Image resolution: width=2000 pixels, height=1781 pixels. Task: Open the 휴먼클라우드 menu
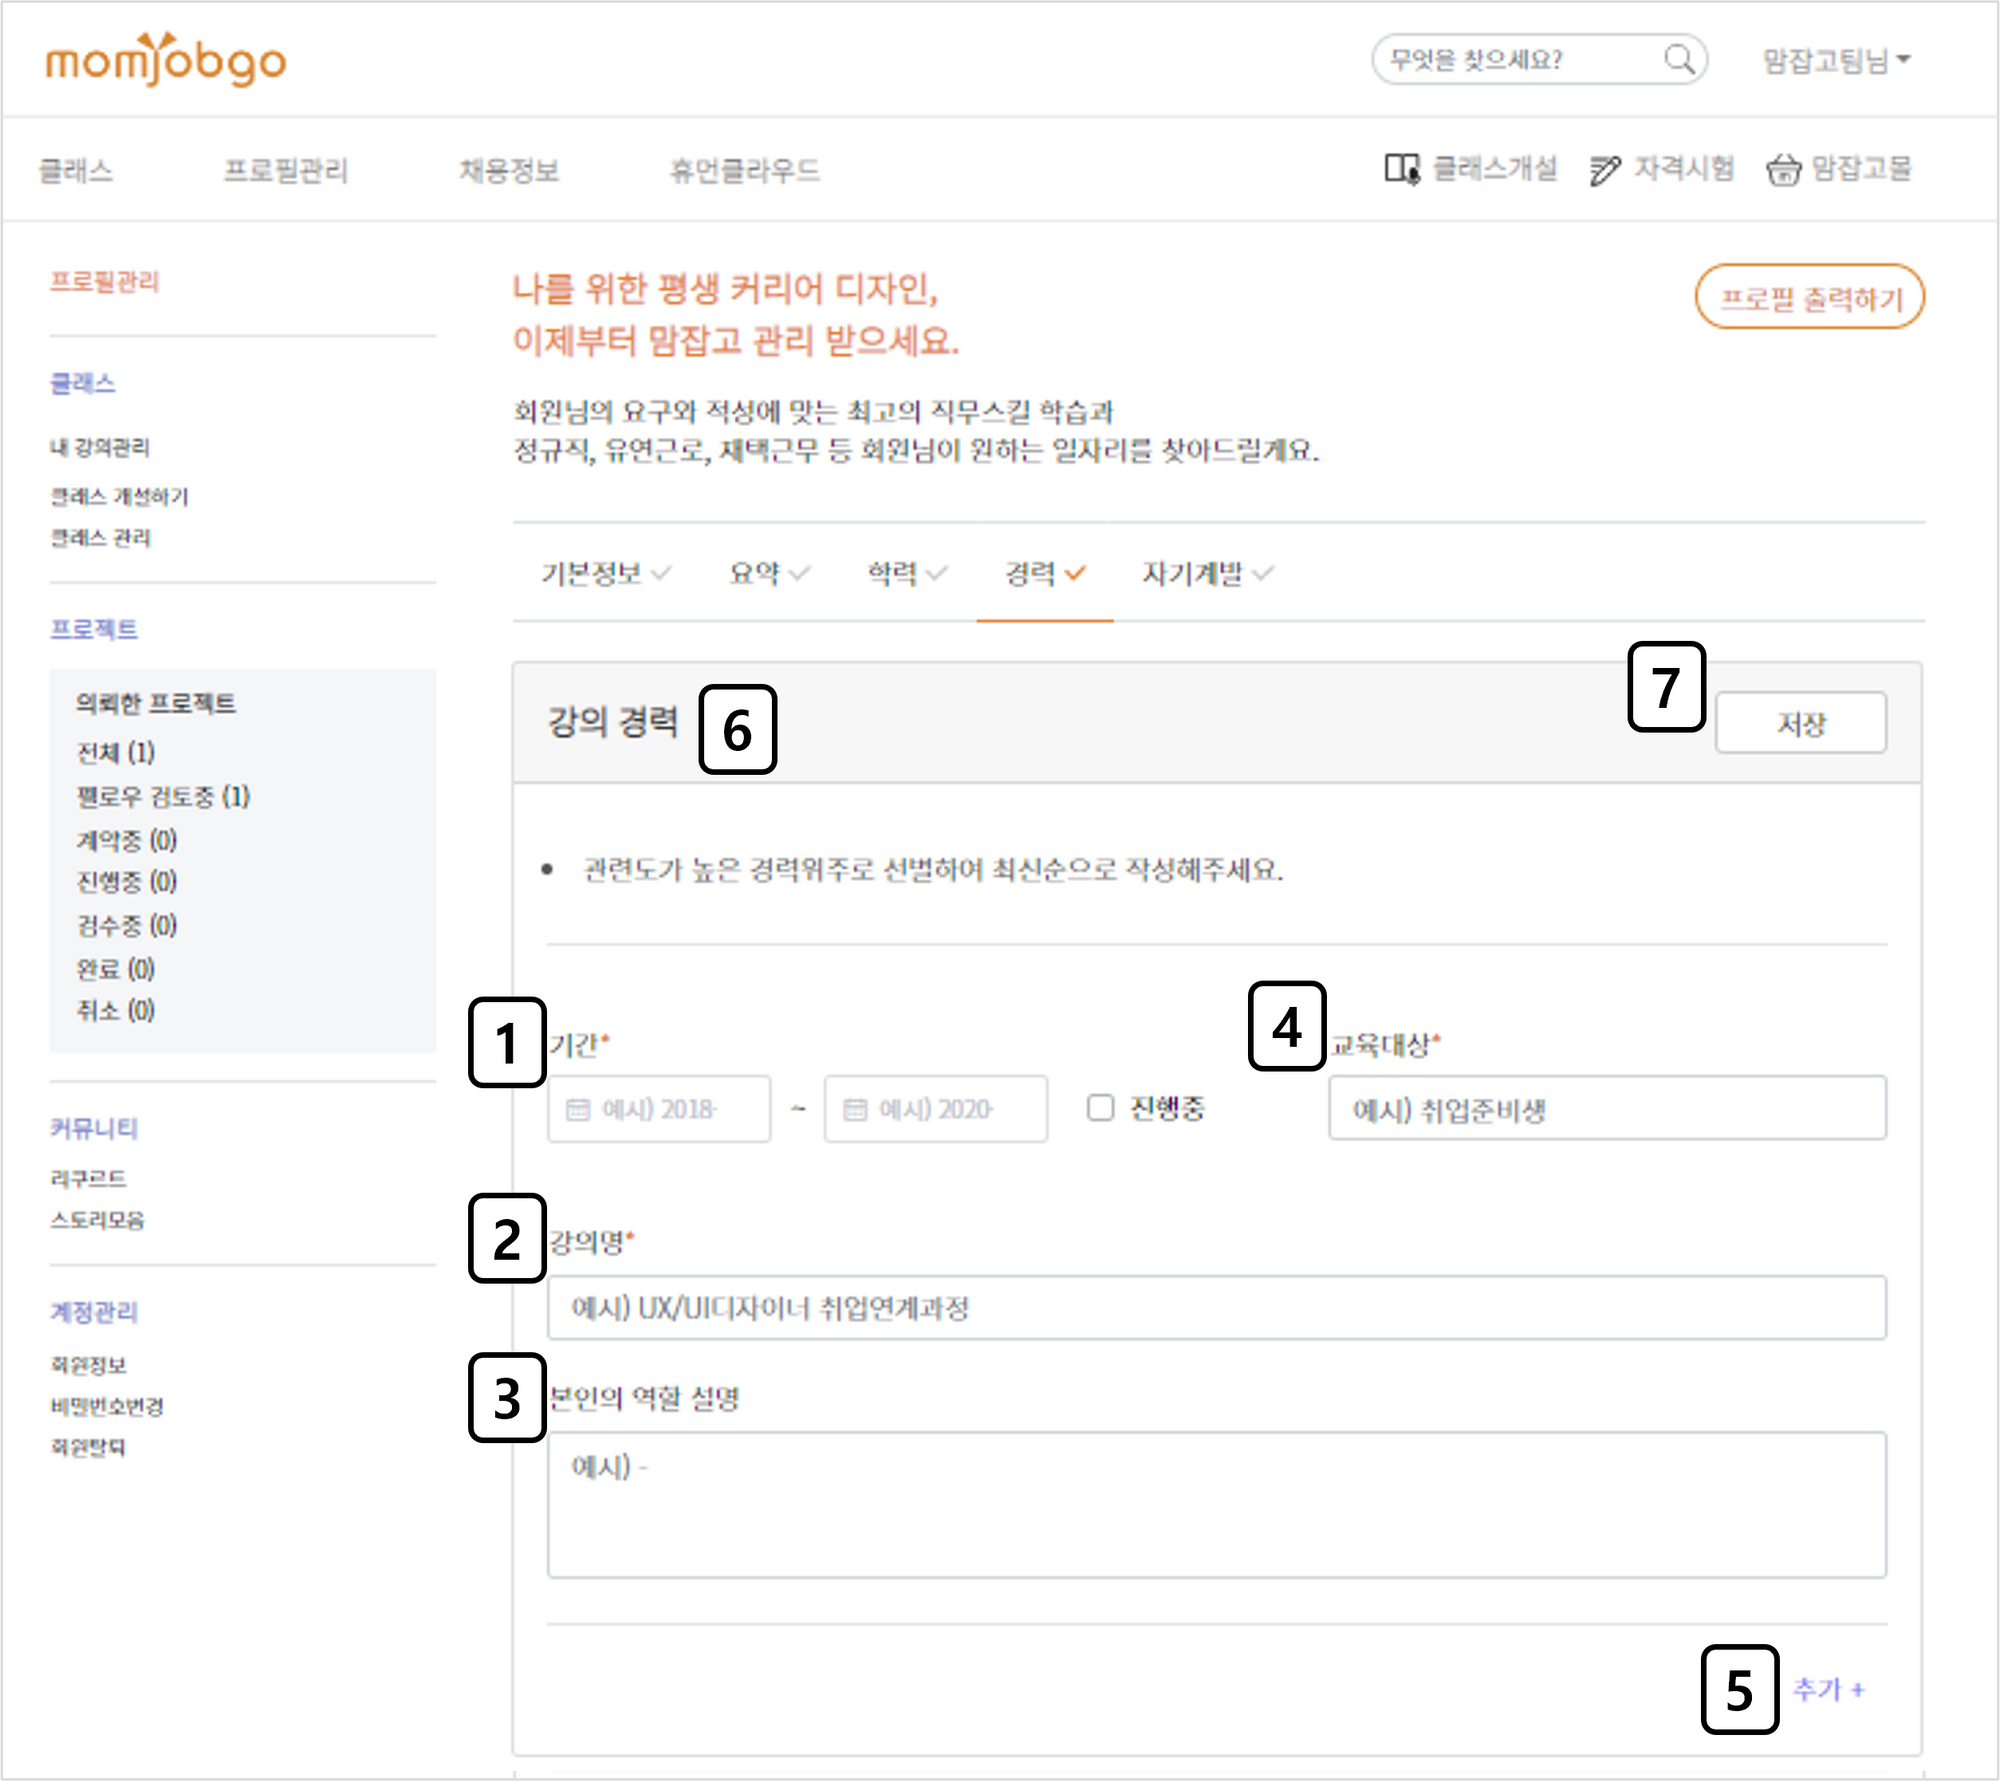tap(744, 170)
